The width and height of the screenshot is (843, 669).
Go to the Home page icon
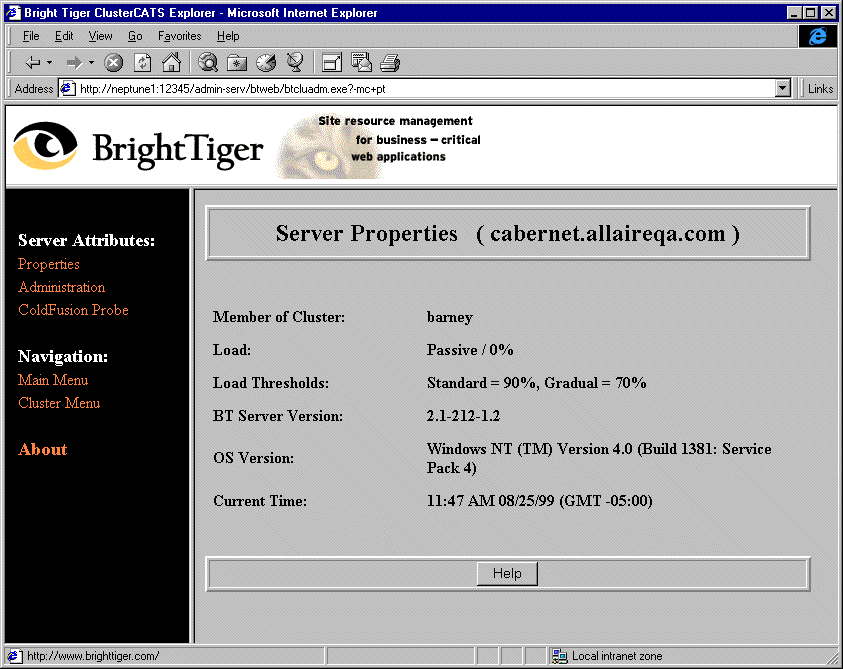pos(171,62)
